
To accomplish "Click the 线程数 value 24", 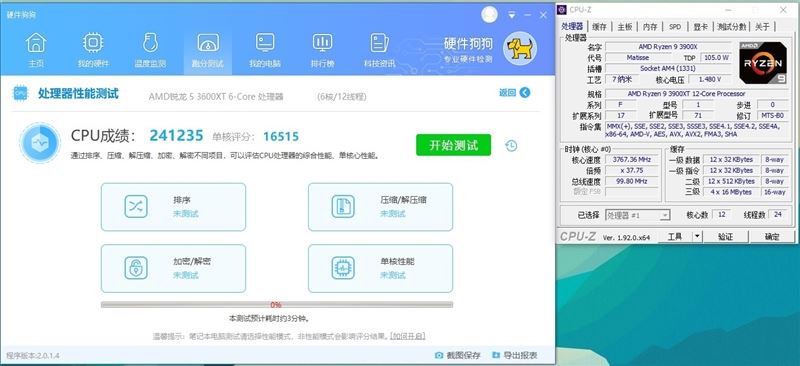I will (777, 215).
